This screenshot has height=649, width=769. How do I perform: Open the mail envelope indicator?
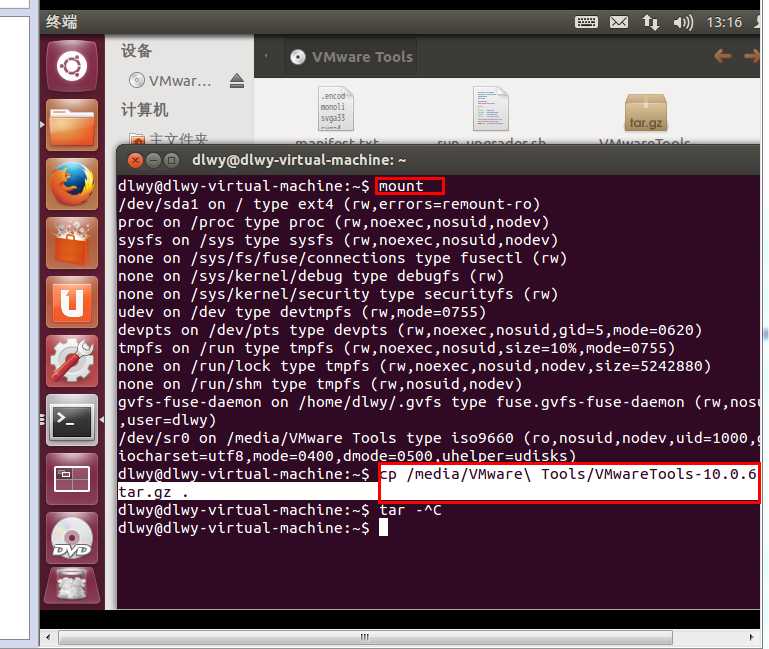click(619, 22)
